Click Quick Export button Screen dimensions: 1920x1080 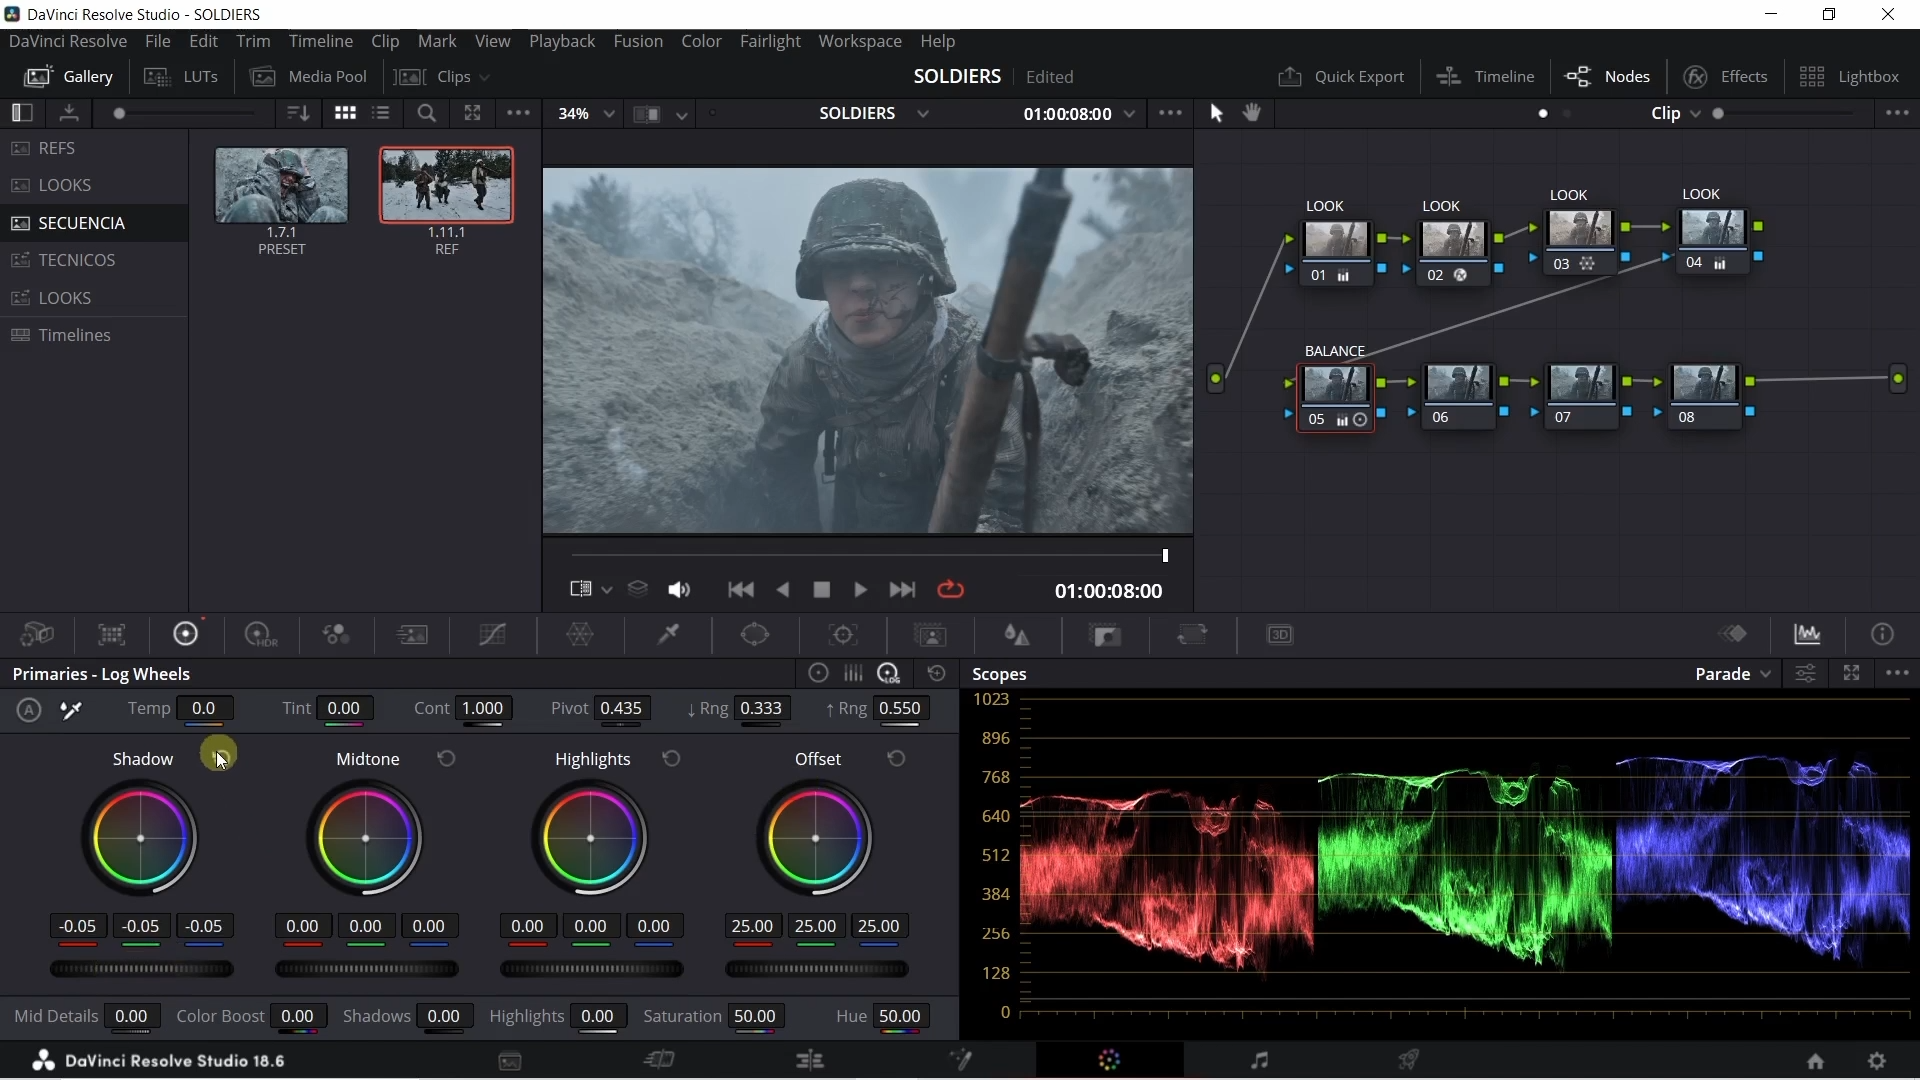tap(1341, 76)
